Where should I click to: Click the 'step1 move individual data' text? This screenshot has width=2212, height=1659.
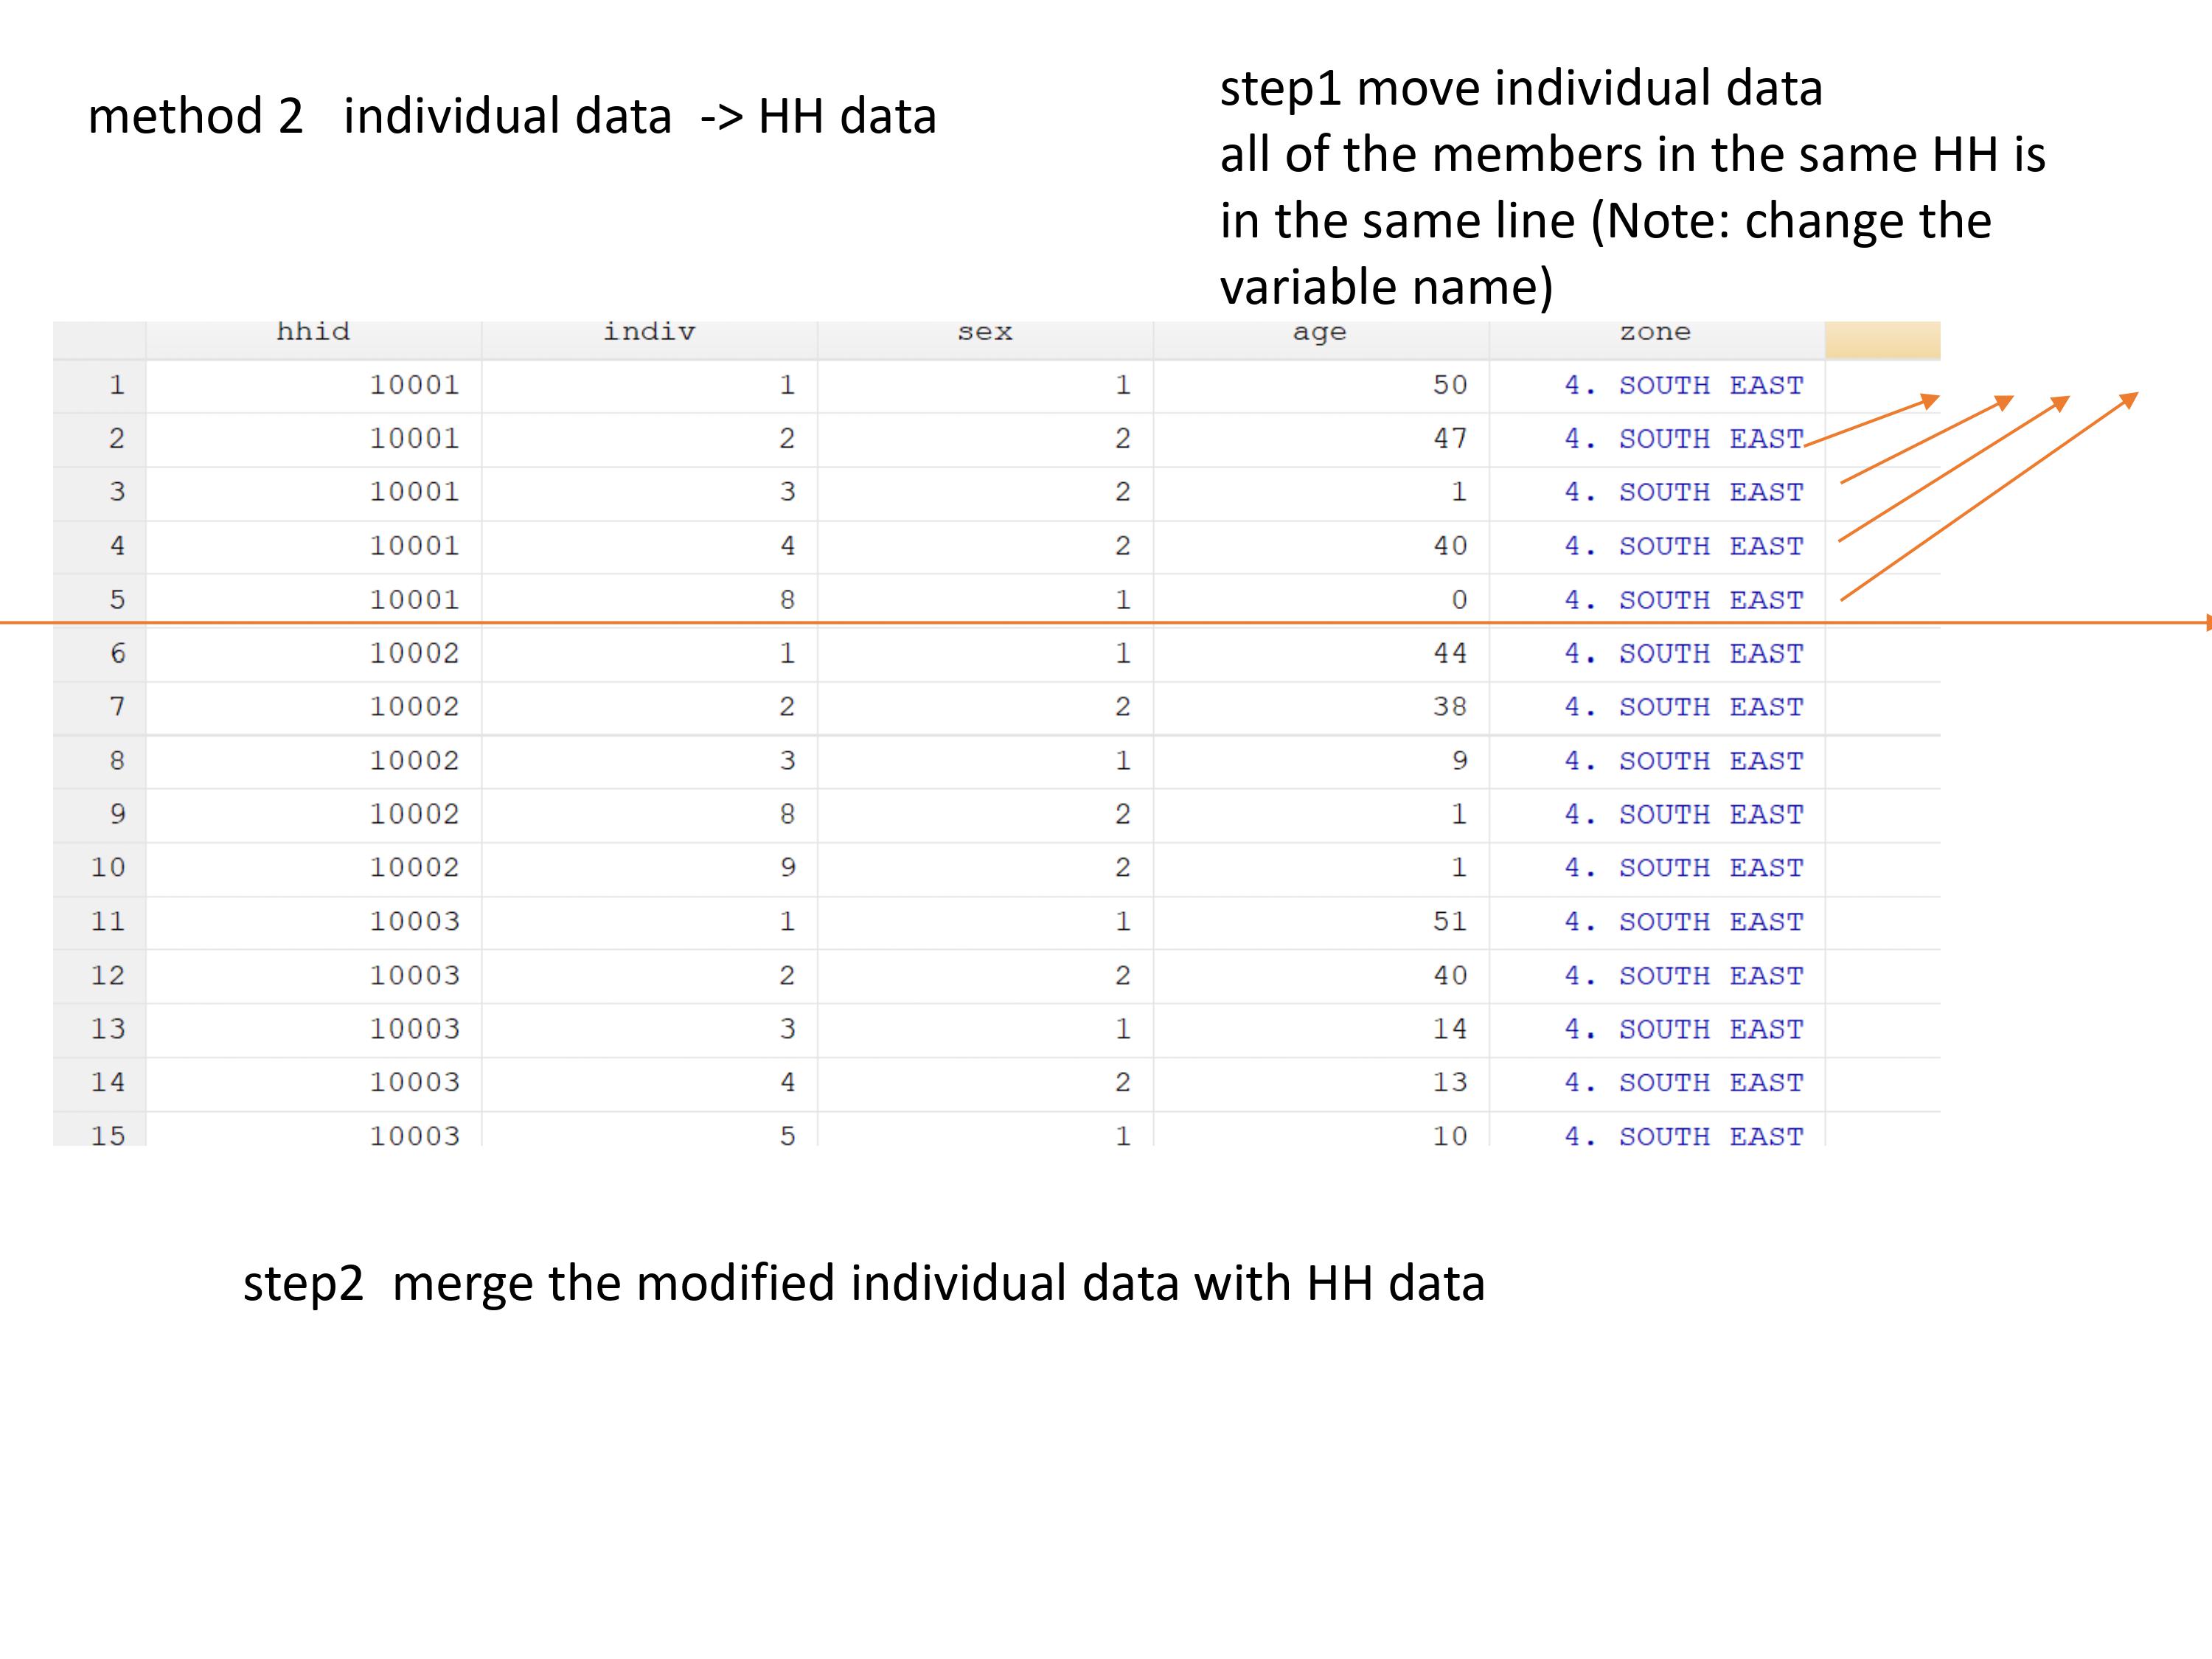click(x=1520, y=88)
